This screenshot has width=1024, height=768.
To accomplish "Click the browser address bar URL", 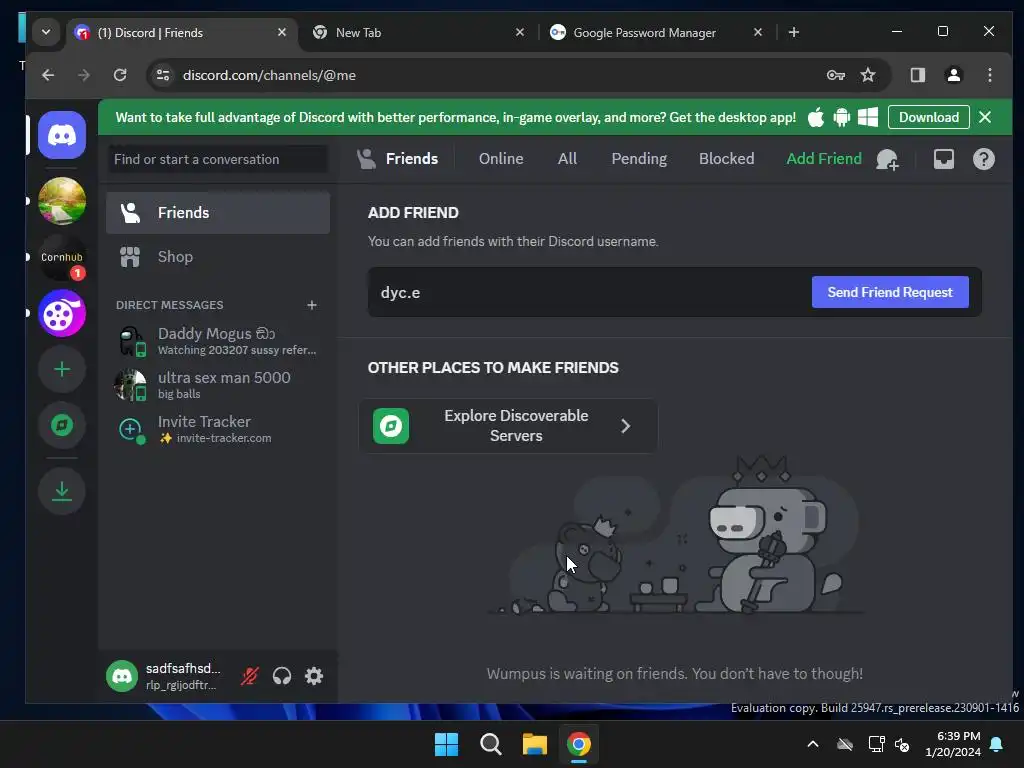I will pyautogui.click(x=269, y=75).
